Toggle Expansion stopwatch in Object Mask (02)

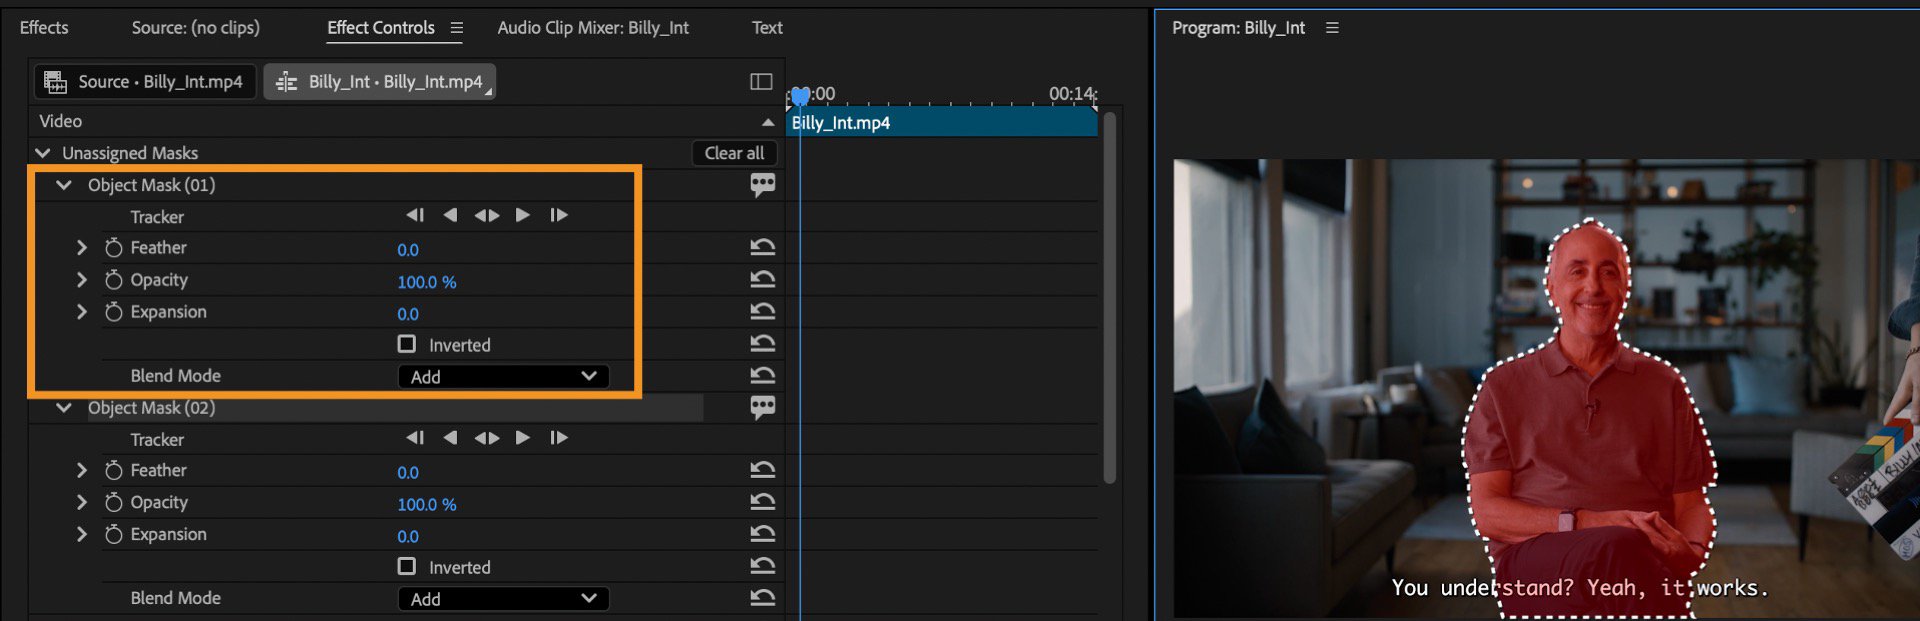114,534
